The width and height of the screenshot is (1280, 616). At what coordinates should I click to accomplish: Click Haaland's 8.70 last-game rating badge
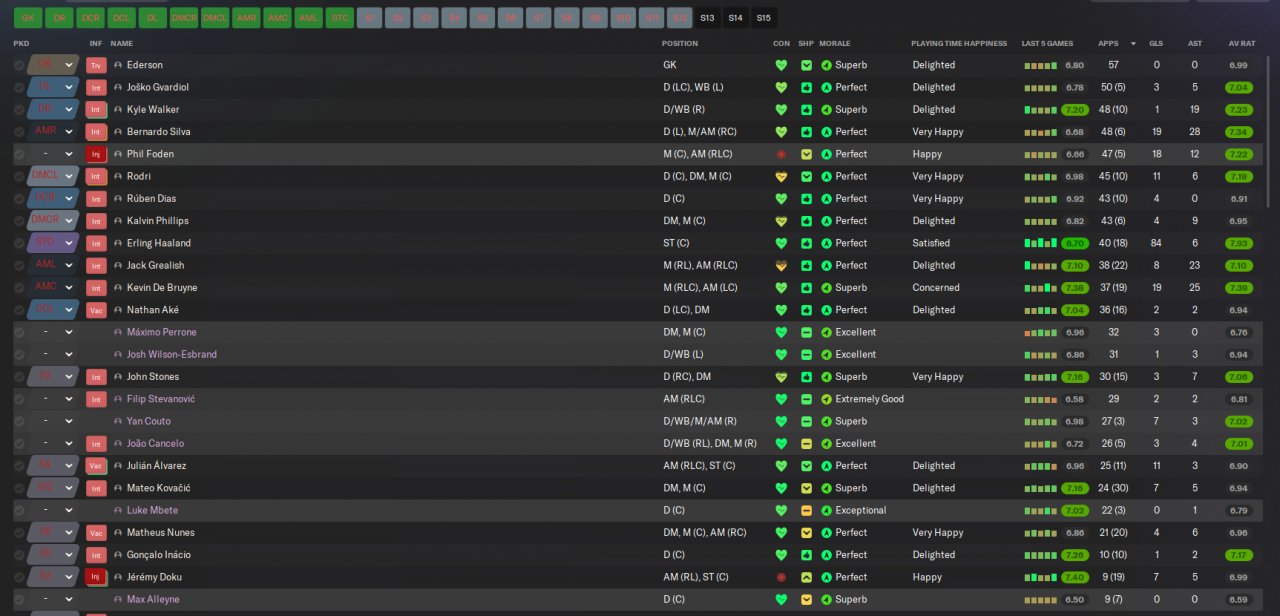tap(1075, 243)
